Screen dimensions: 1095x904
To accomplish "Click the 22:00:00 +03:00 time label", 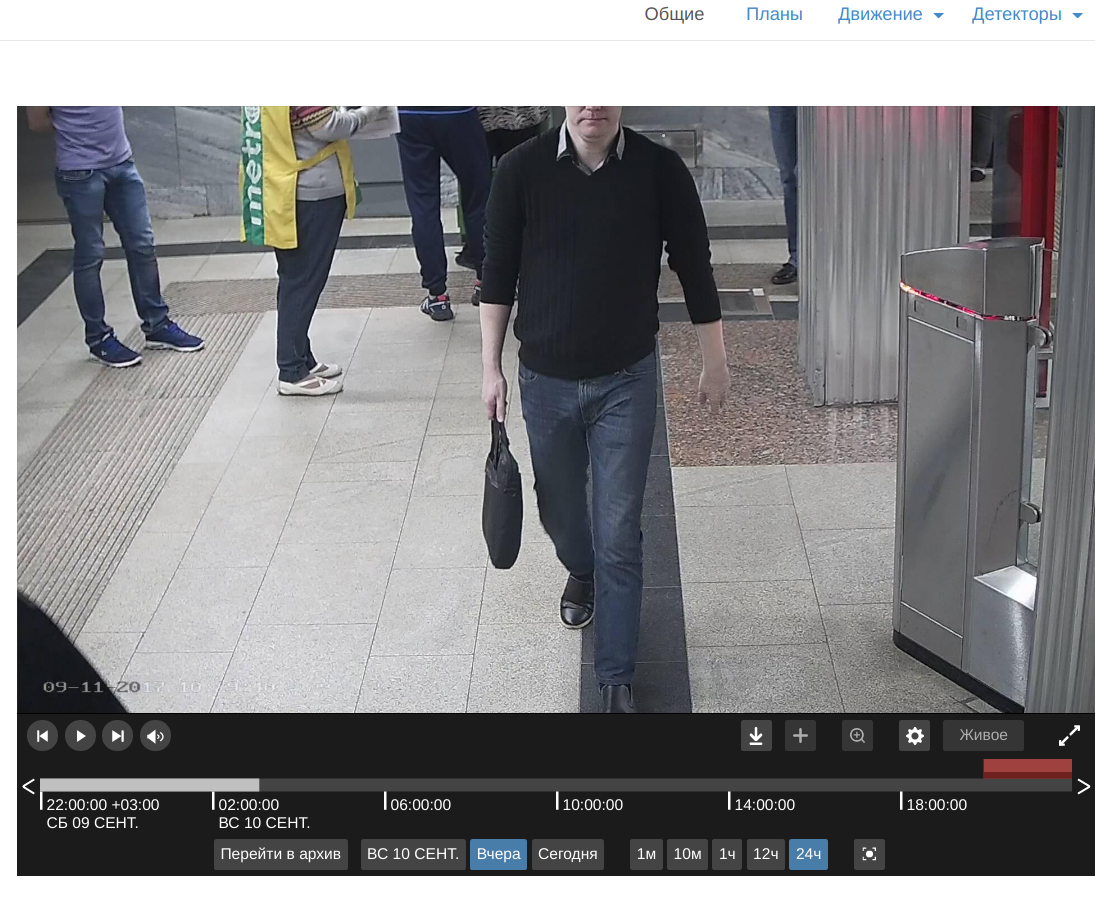I will pyautogui.click(x=103, y=805).
